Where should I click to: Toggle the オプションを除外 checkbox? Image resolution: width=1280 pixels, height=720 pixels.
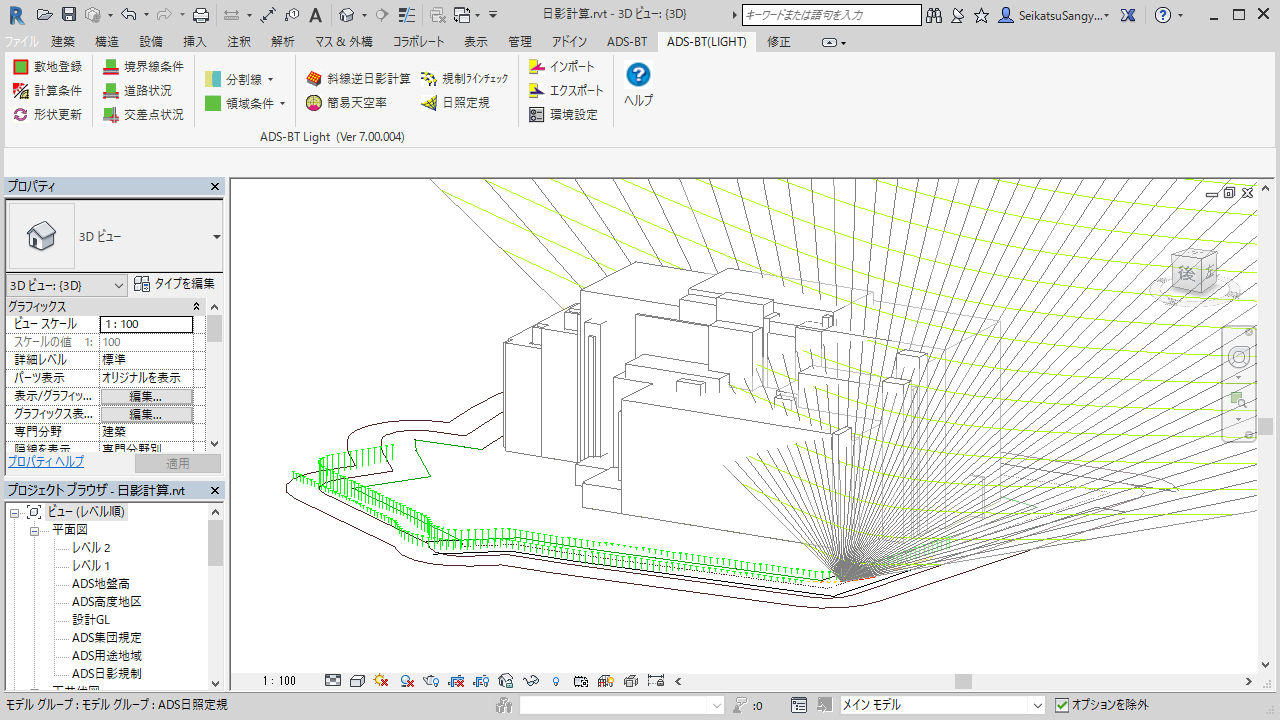(1062, 705)
